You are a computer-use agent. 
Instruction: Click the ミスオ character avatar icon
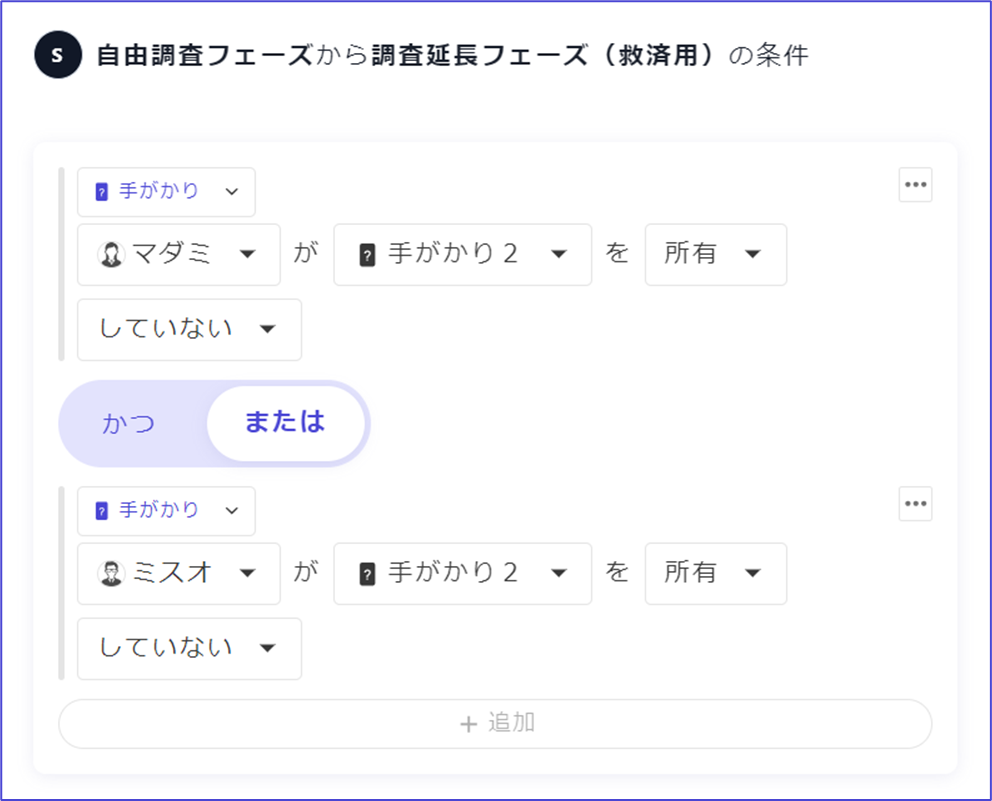pyautogui.click(x=111, y=574)
